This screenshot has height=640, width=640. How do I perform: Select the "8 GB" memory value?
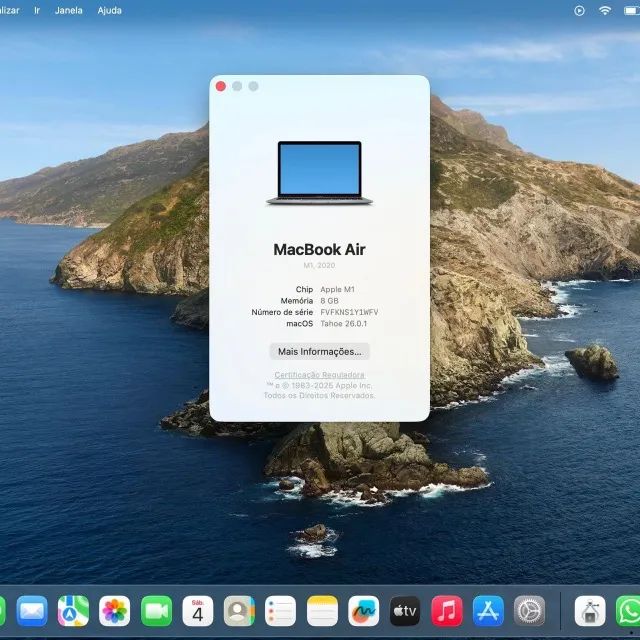tap(329, 301)
